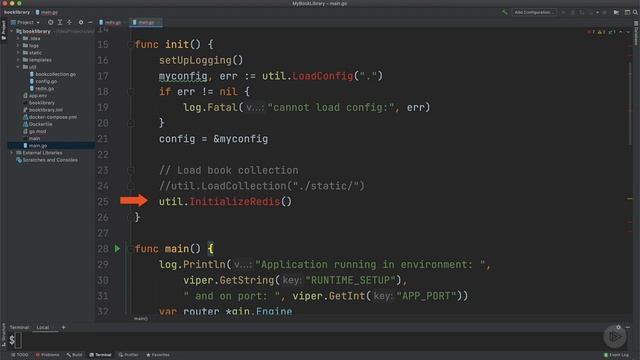Viewport: 640px width, 360px height.
Task: Open the Favorites tool window
Action: 158,355
